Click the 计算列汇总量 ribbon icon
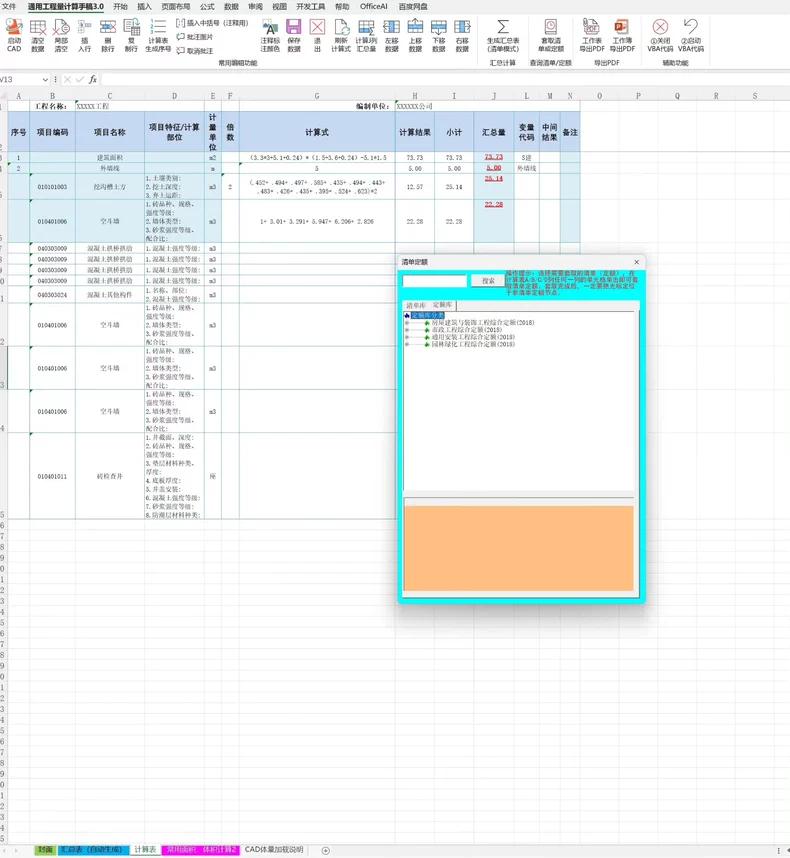 [366, 34]
